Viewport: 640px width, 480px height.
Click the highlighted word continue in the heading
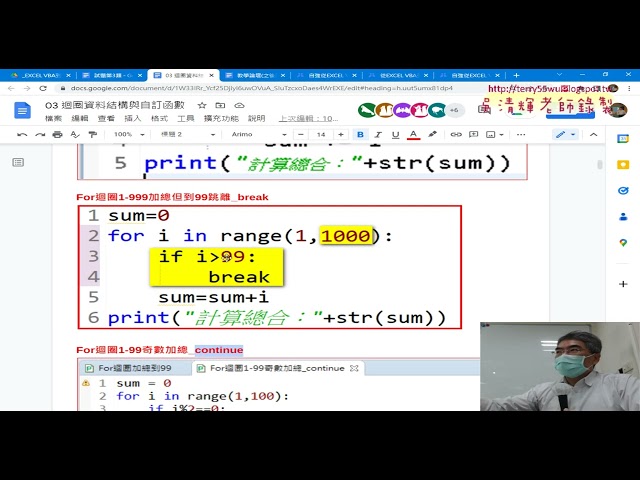[x=219, y=350]
